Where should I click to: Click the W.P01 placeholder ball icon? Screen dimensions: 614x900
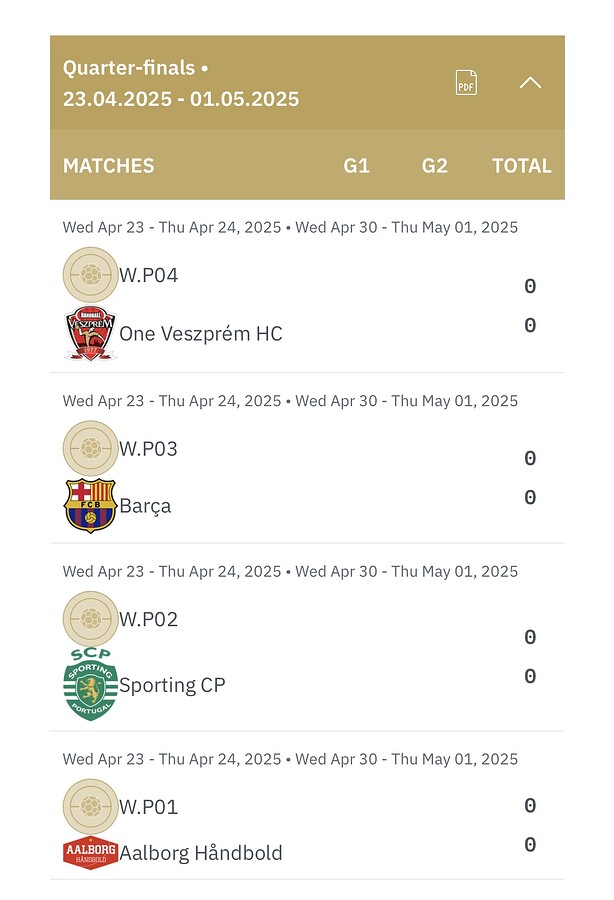click(x=90, y=806)
